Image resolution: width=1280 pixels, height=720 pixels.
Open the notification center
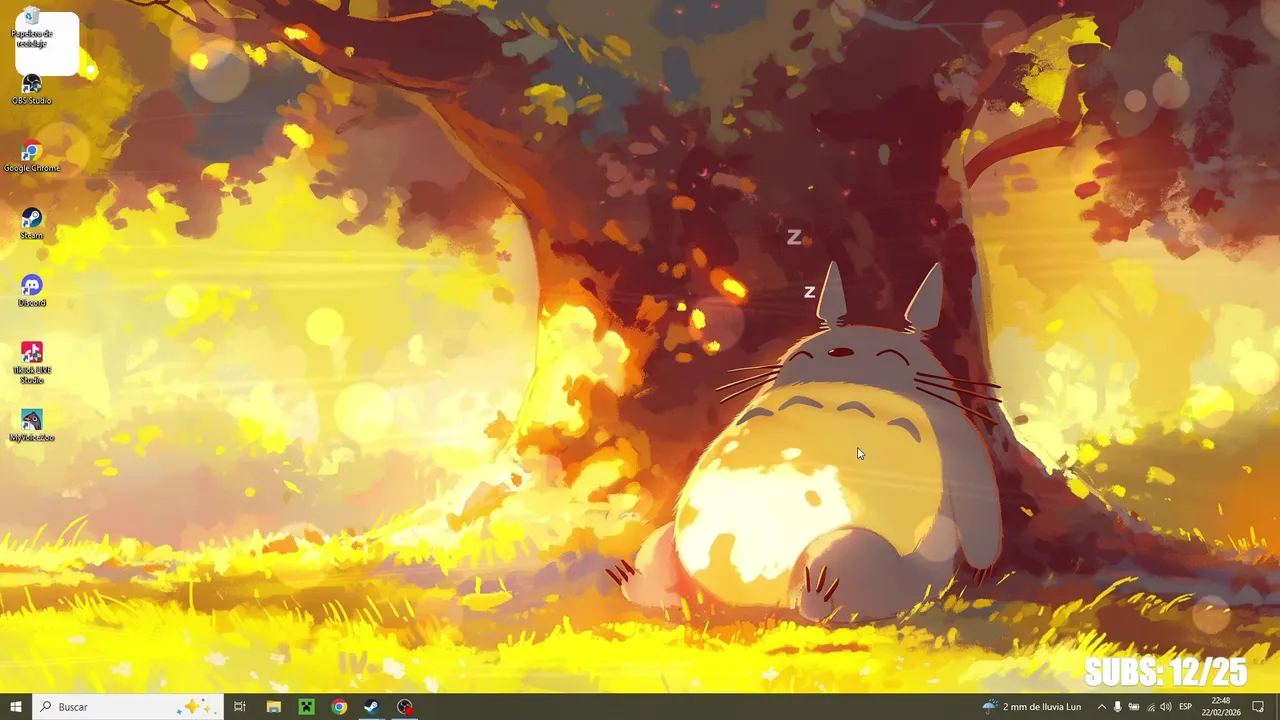(1259, 707)
